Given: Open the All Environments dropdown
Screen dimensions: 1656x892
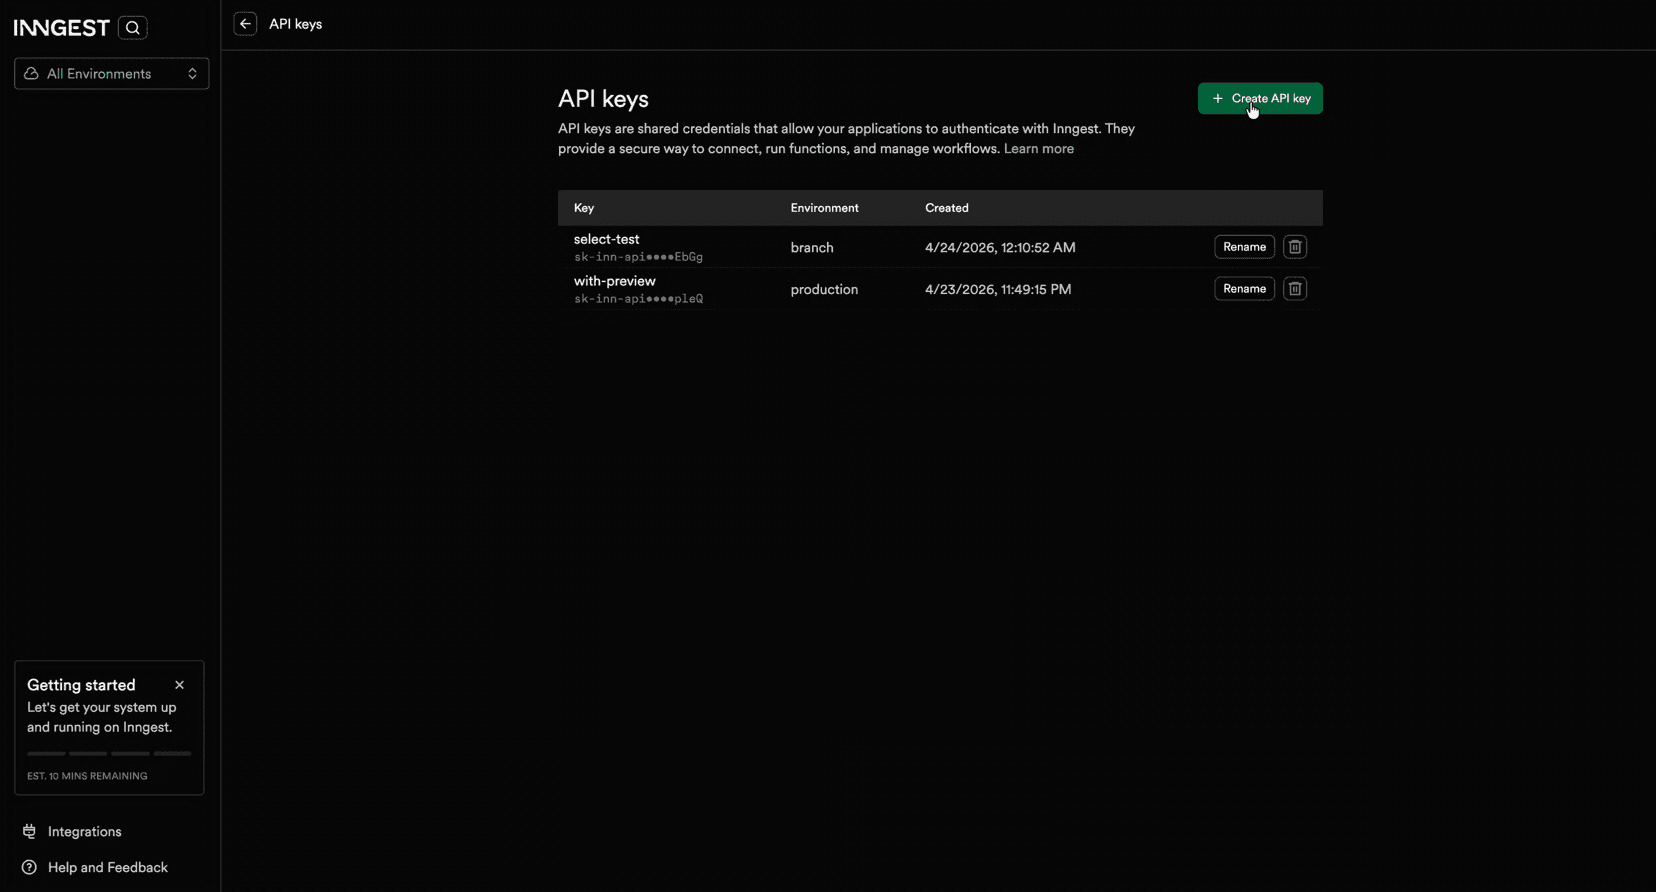Looking at the screenshot, I should click(111, 74).
